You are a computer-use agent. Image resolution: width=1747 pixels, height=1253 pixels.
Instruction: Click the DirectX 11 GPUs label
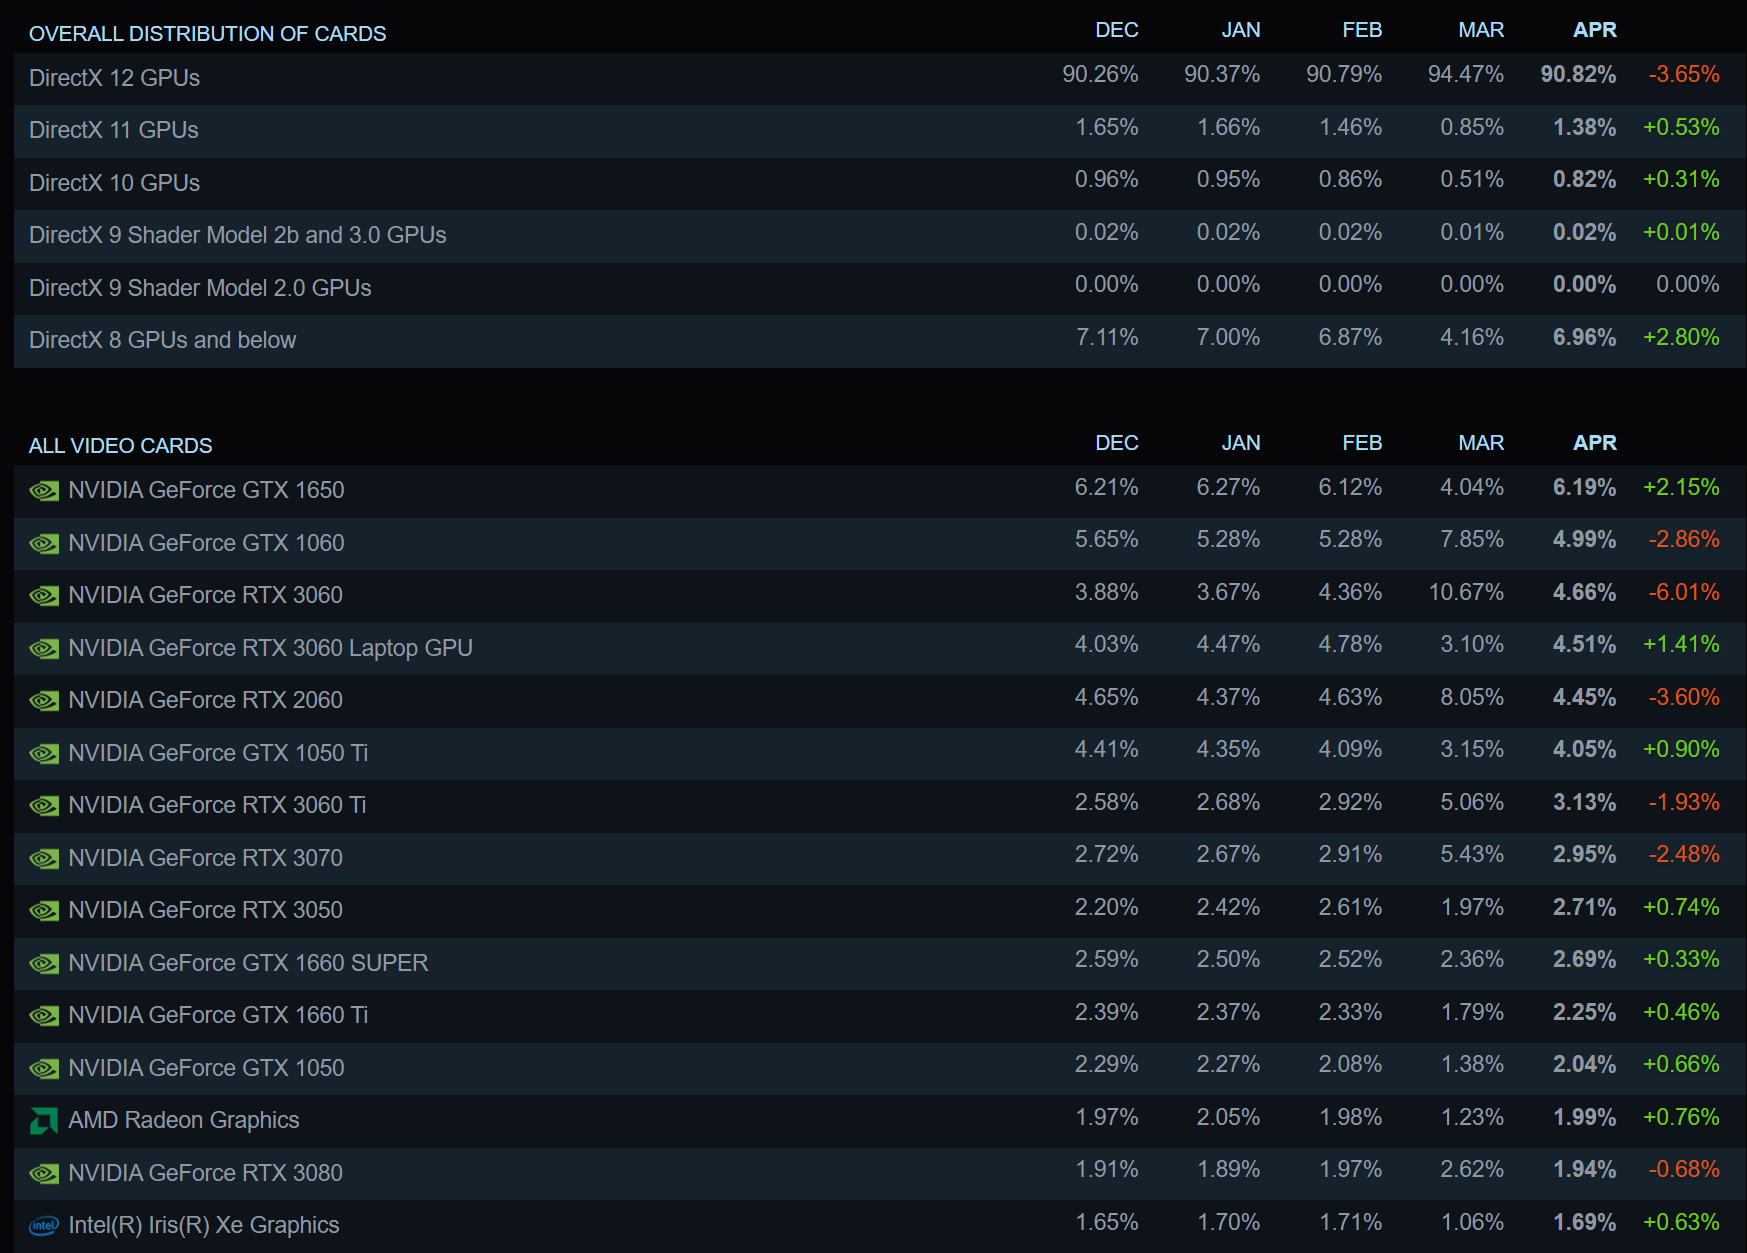coord(114,130)
